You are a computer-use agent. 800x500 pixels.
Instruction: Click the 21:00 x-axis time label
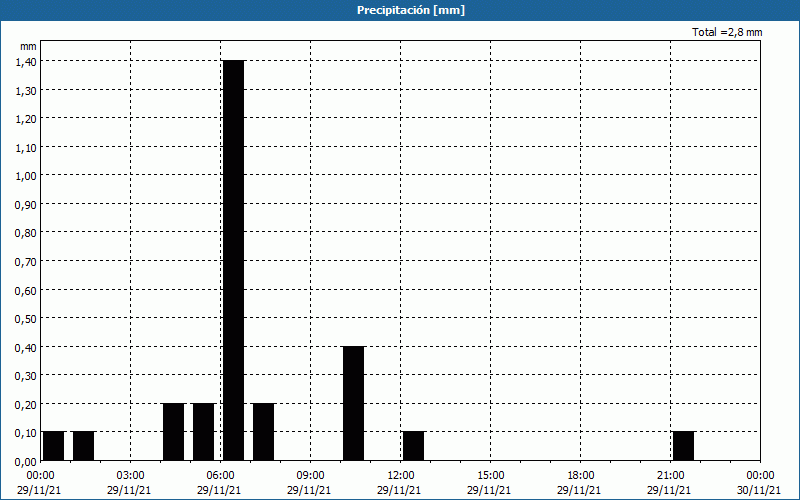pyautogui.click(x=670, y=476)
